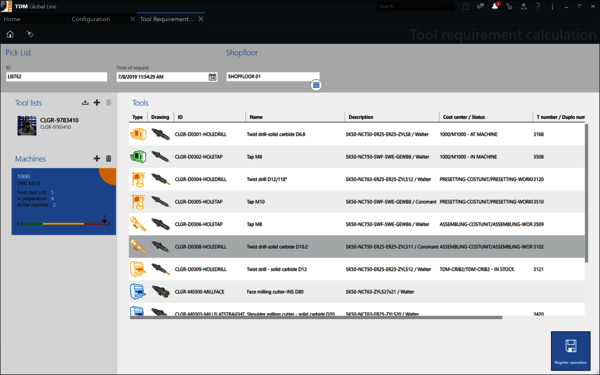Screen dimensions: 600x375
Task: Open the calendar picker for Time of request
Action: (x=212, y=77)
